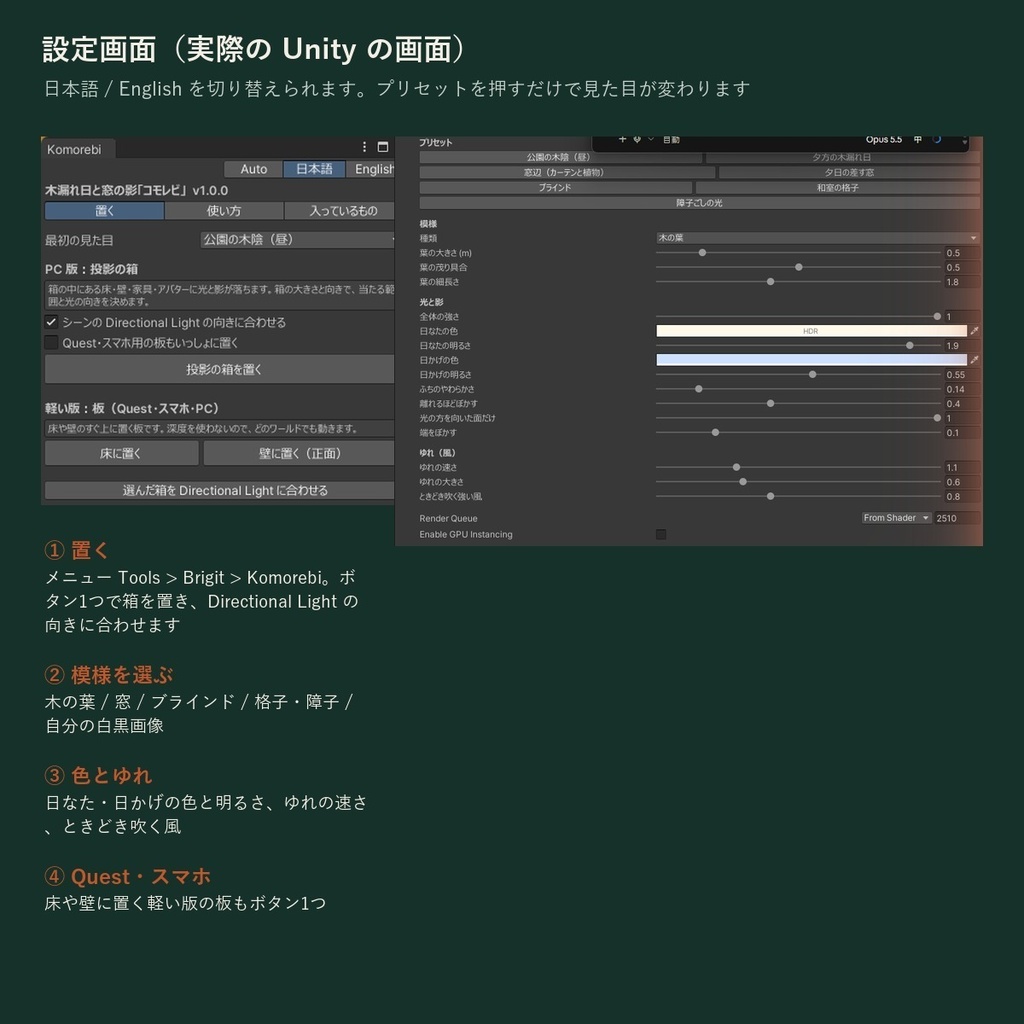Screen dimensions: 1024x1024
Task: Click the ふちのやわらかさ value field 0.14
Action: pyautogui.click(x=962, y=389)
